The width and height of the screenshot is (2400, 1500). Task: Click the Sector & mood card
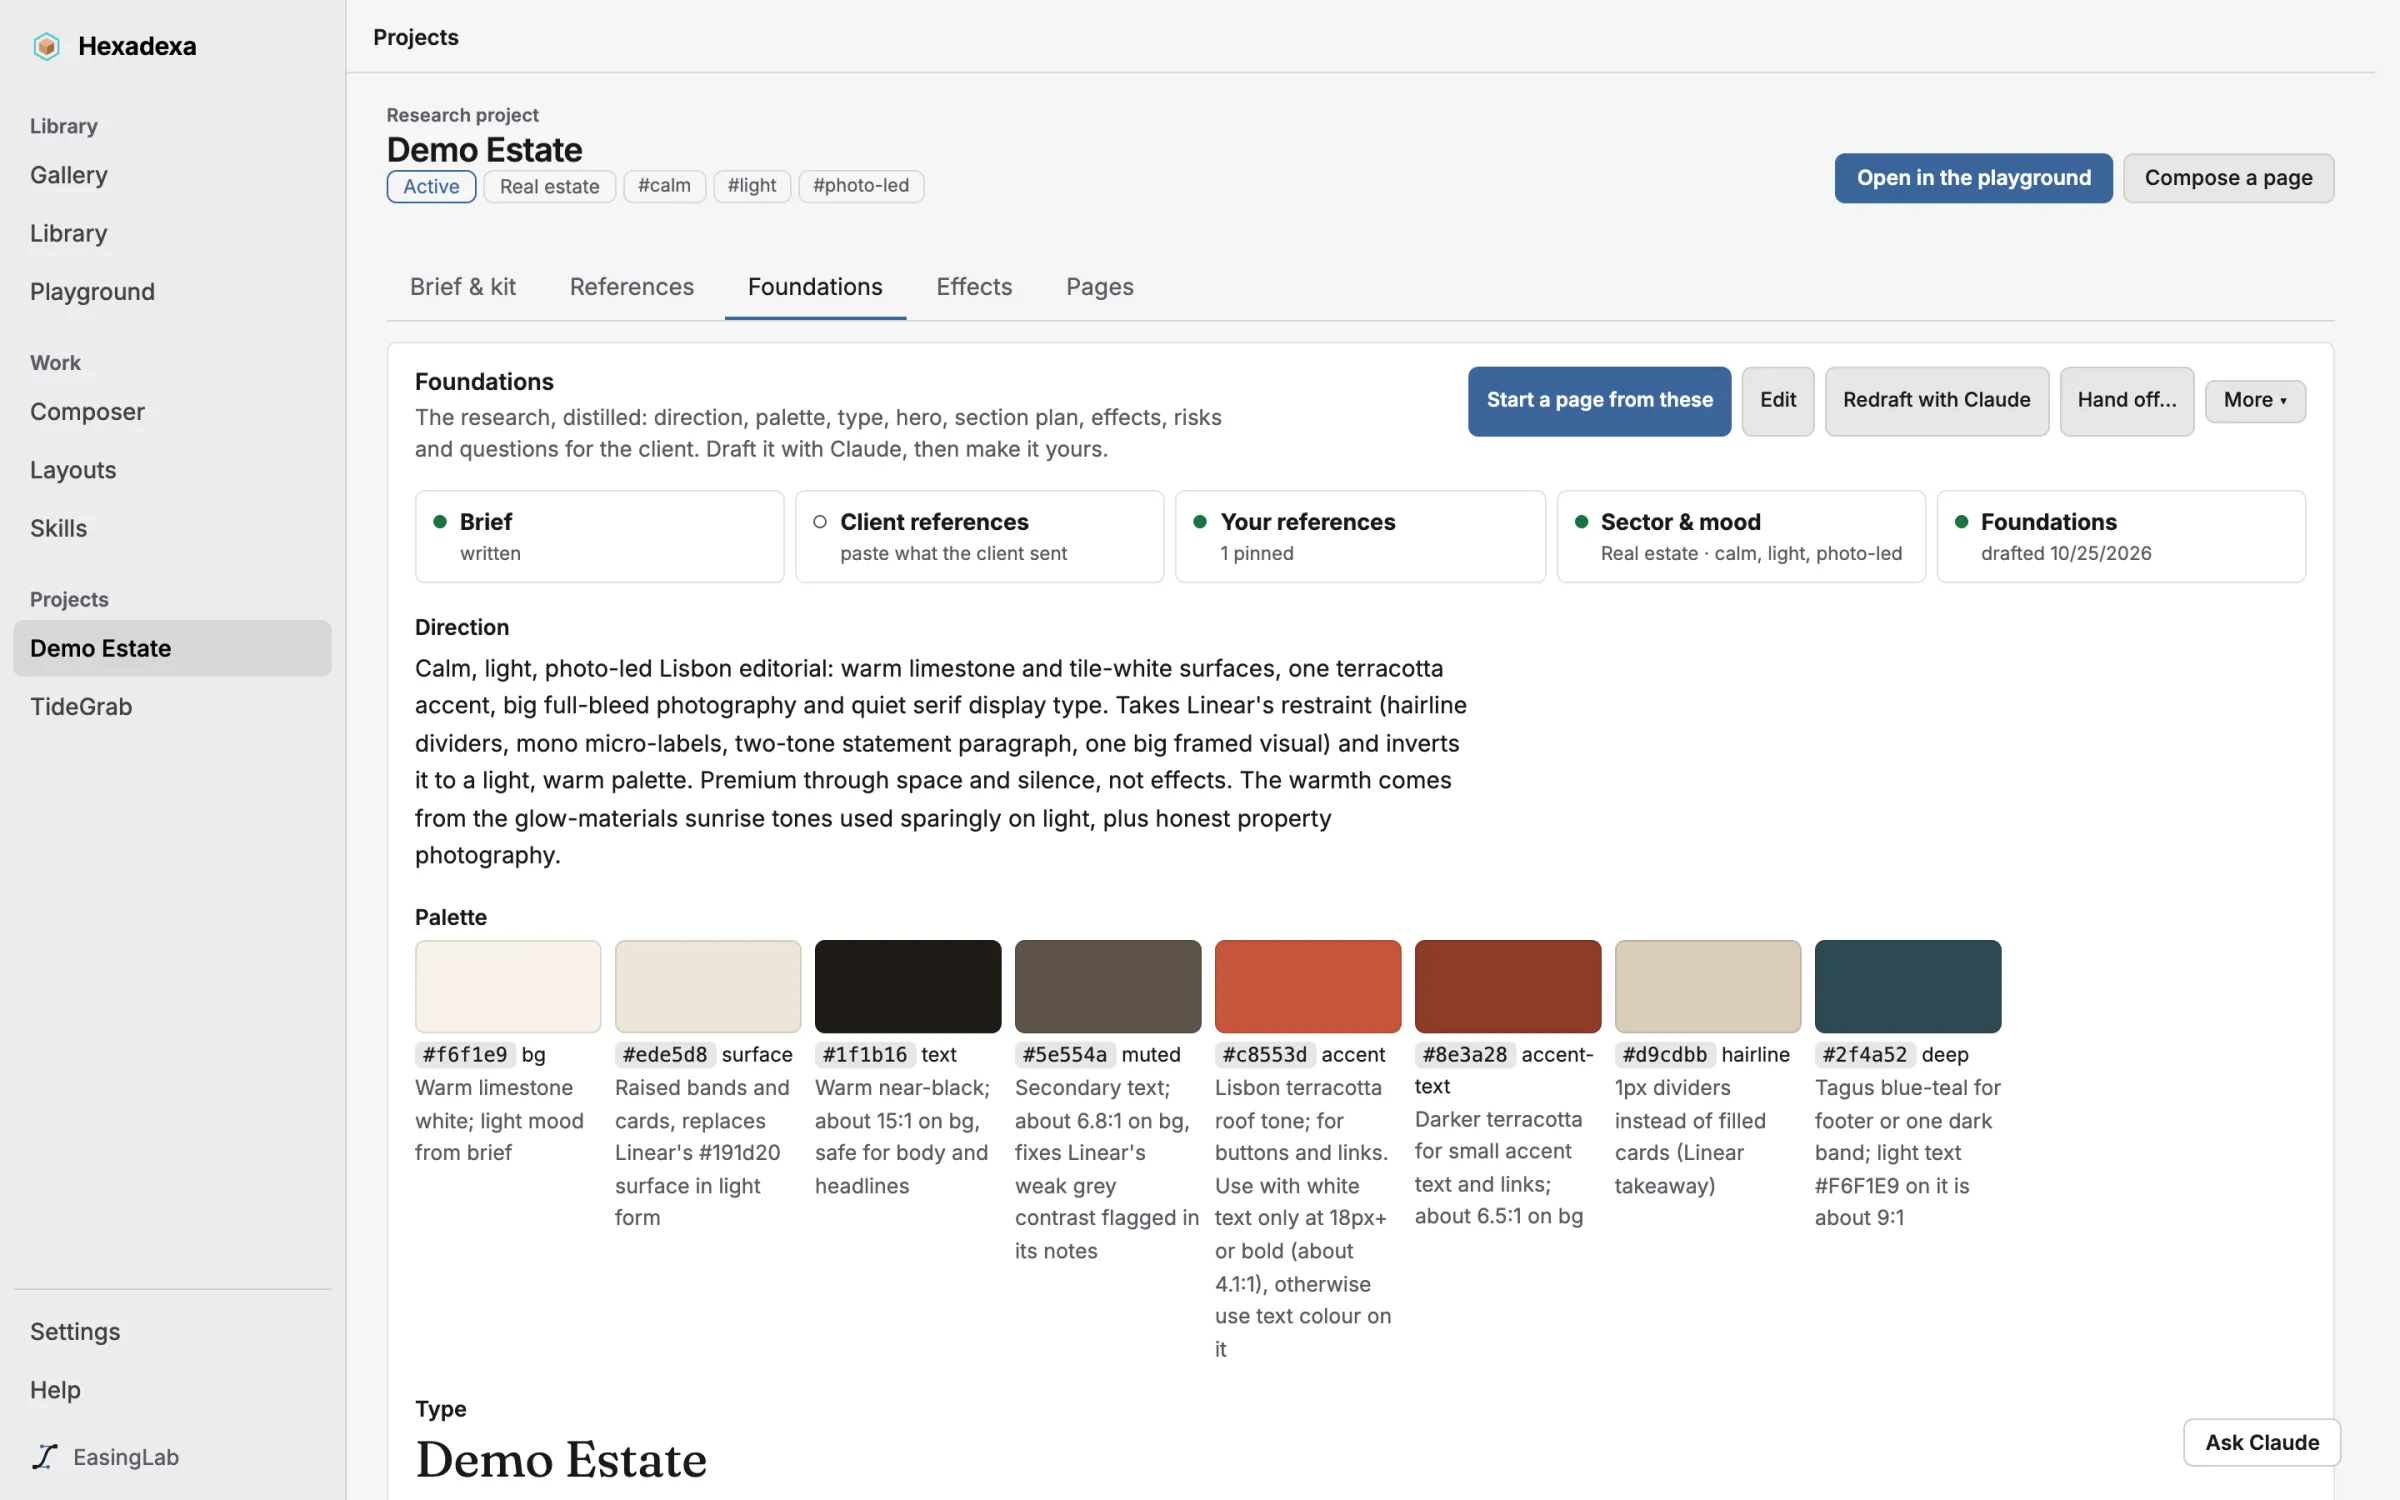[x=1741, y=536]
